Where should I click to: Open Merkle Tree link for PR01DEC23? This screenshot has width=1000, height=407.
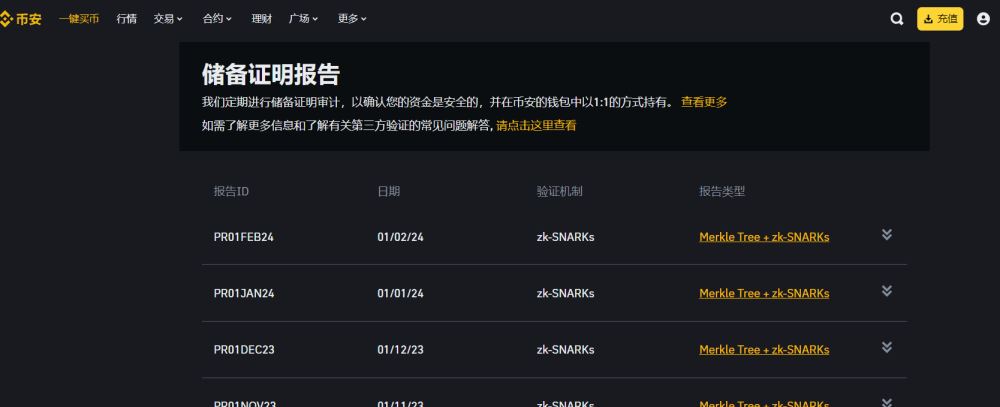[764, 350]
